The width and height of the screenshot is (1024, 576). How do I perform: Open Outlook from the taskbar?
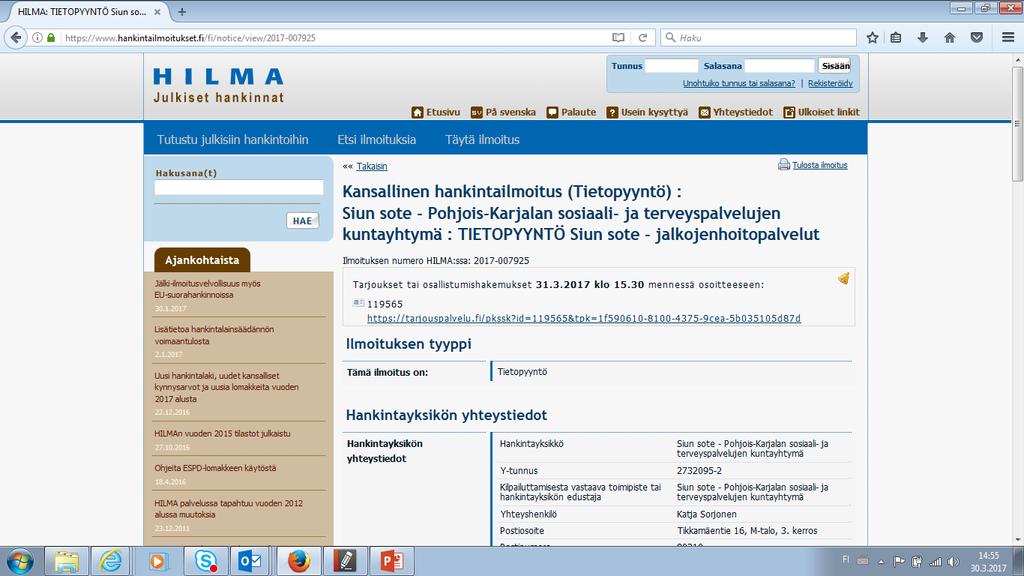point(250,562)
